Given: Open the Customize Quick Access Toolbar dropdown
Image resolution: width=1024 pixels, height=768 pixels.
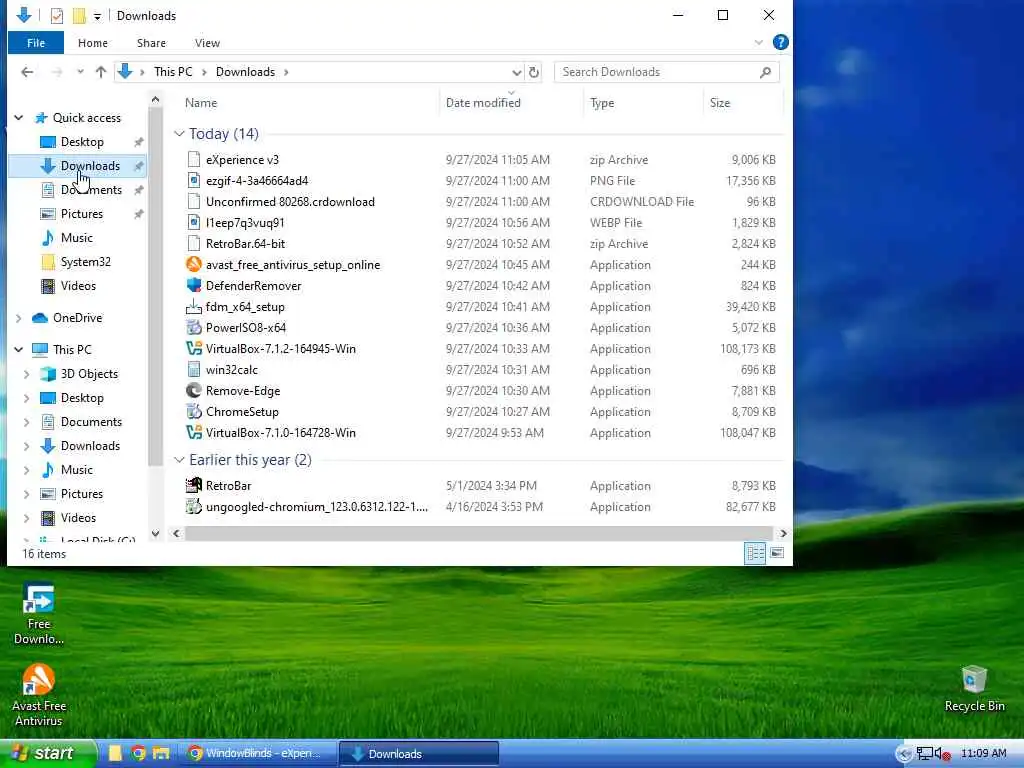Looking at the screenshot, I should 97,16.
